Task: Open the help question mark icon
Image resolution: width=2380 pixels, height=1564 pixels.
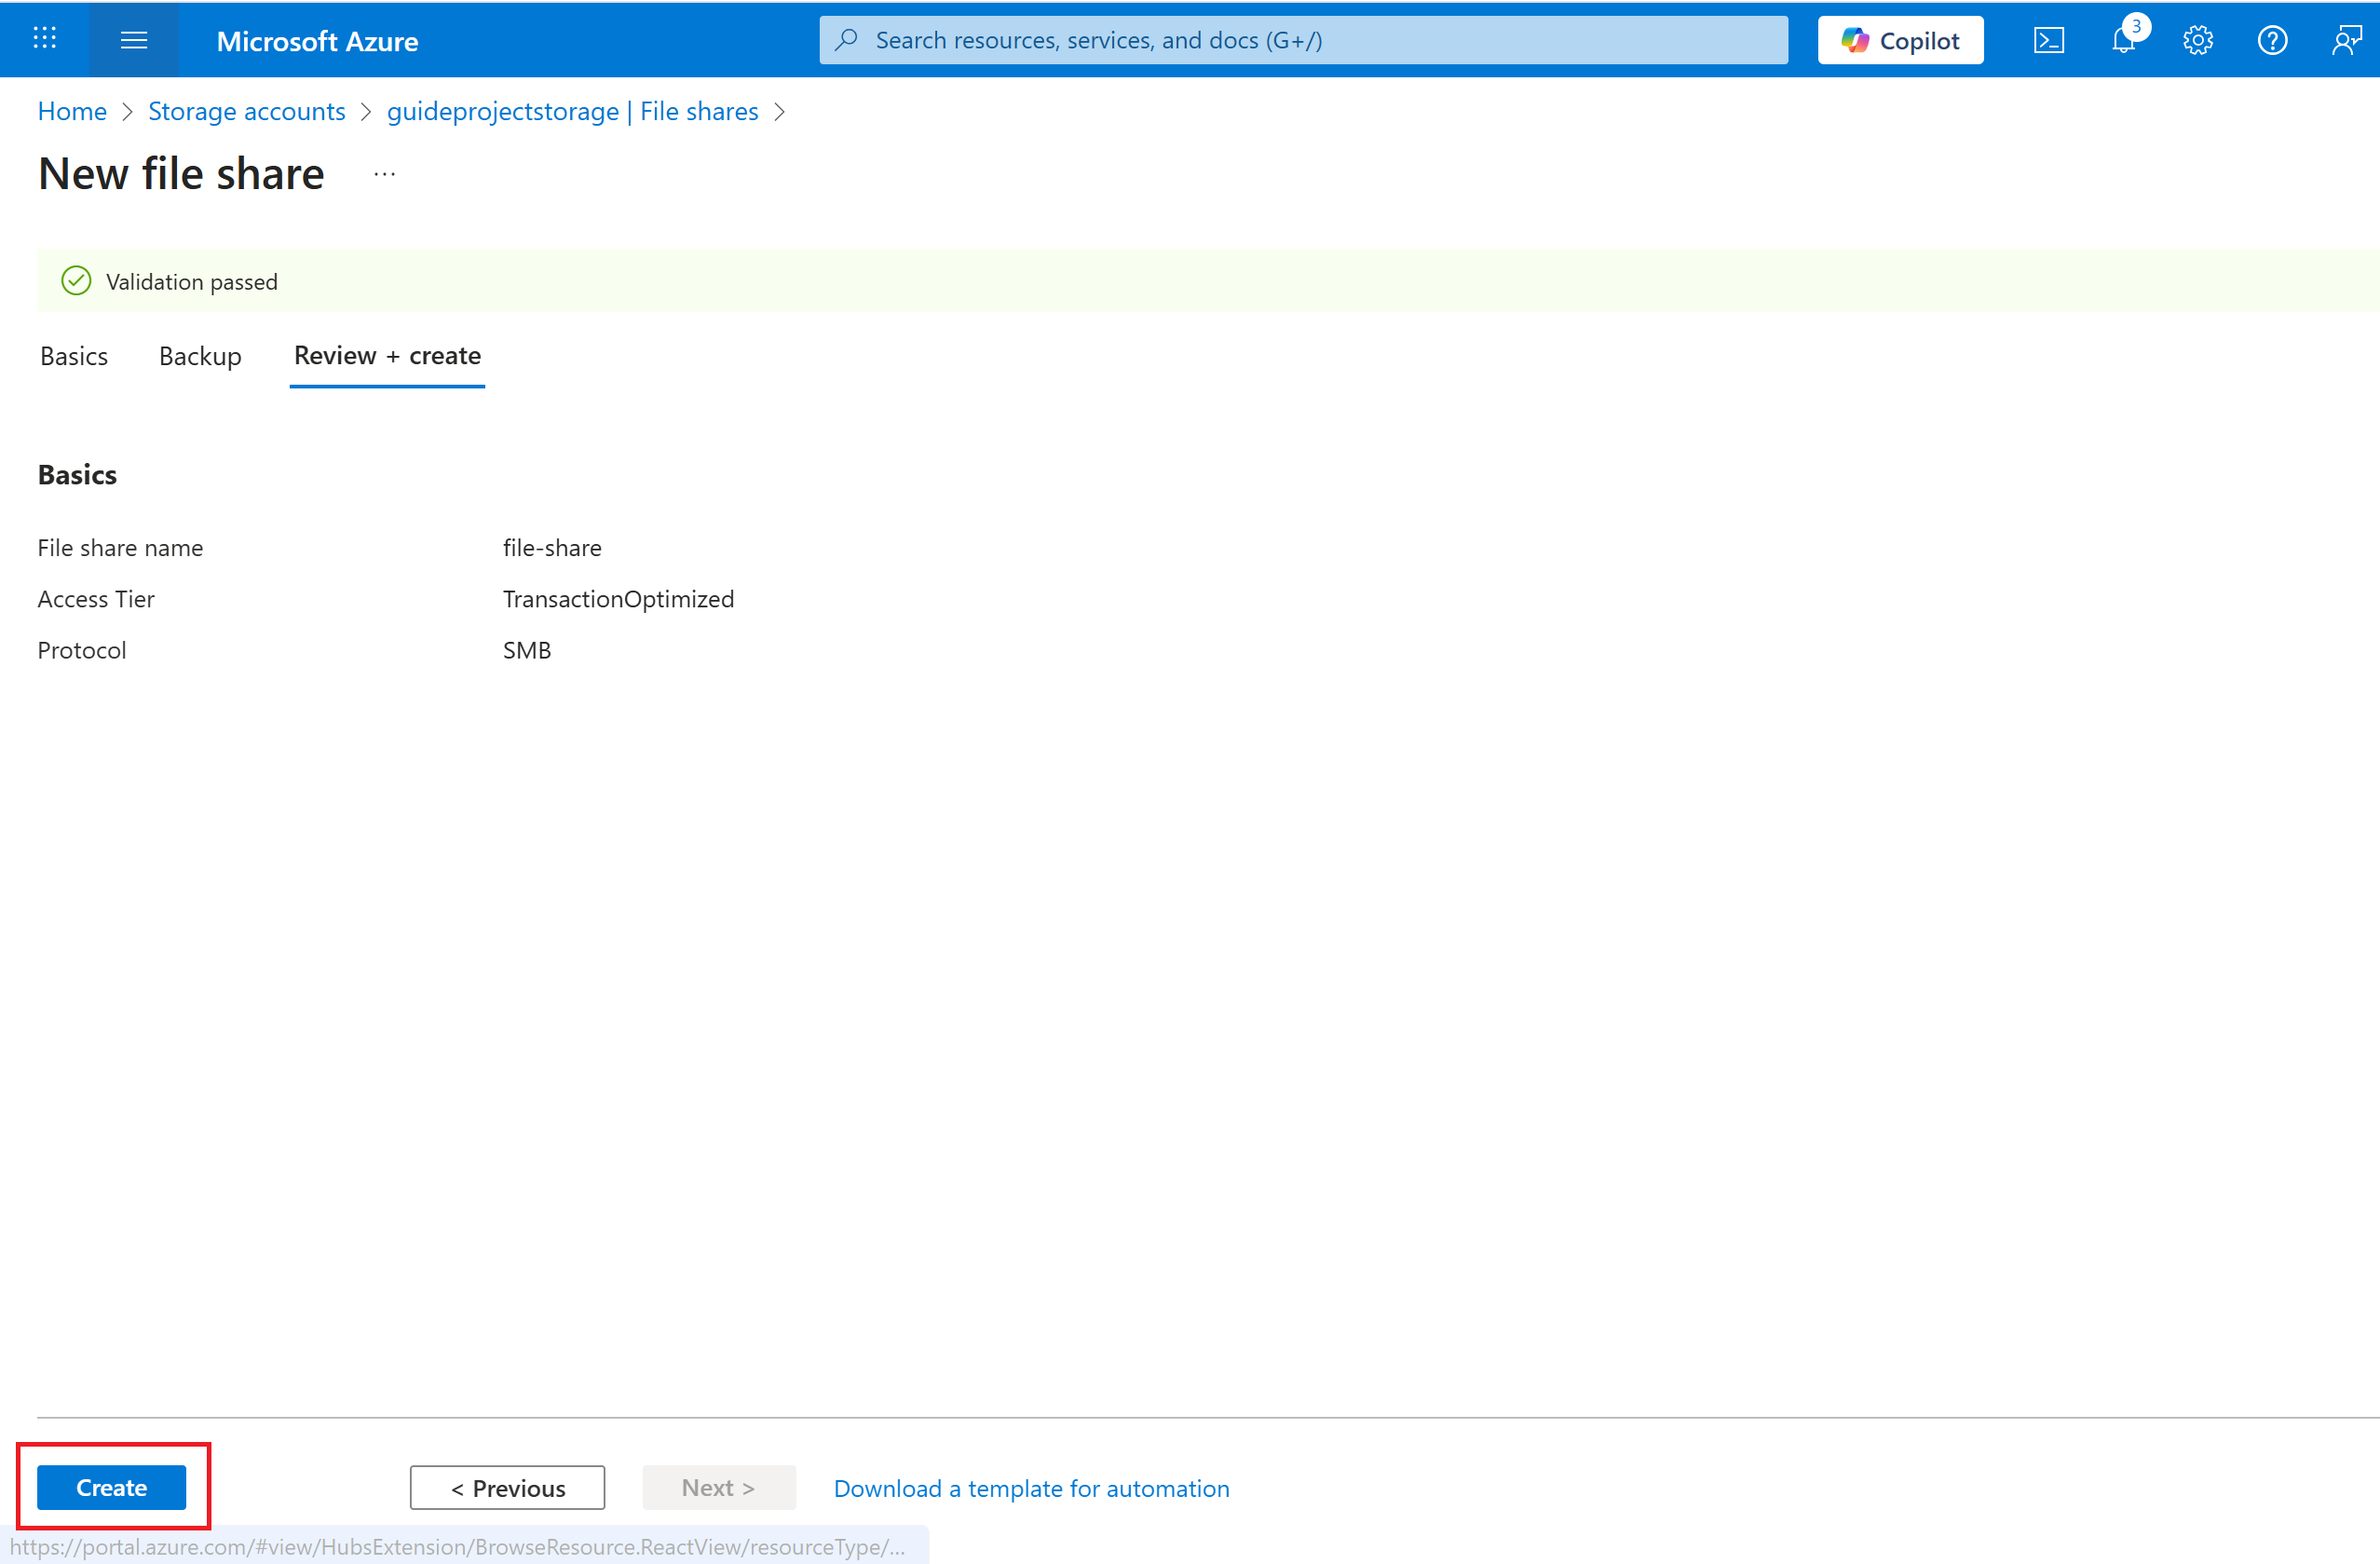Action: point(2272,40)
